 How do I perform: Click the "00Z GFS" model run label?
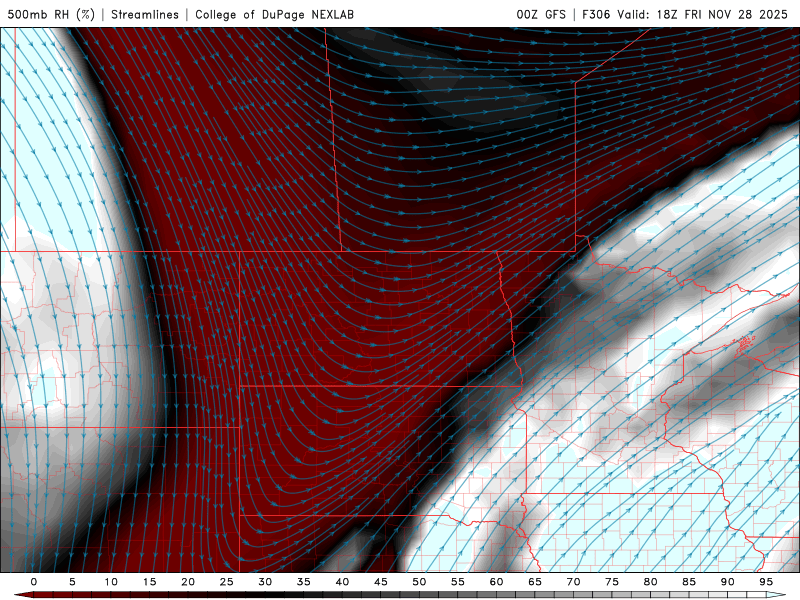pos(541,14)
